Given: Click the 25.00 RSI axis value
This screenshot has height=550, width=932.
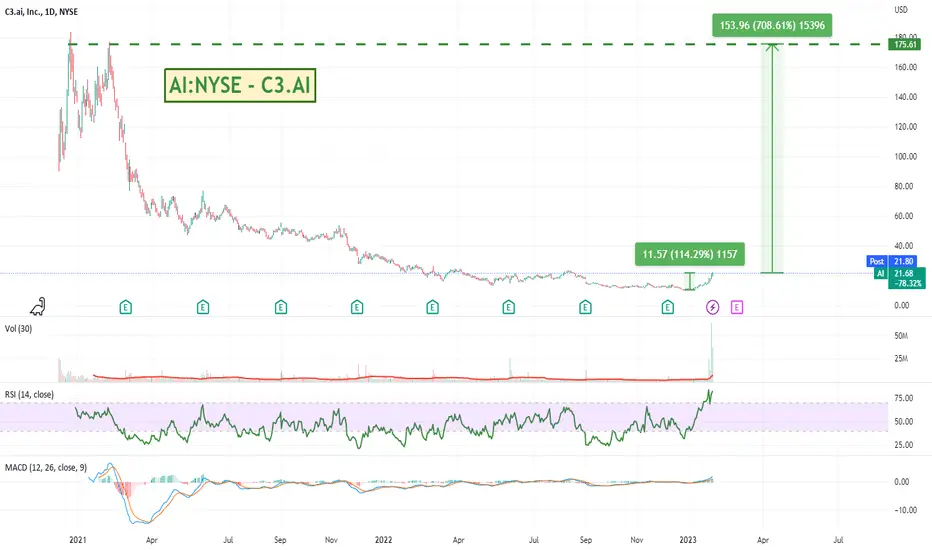Looking at the screenshot, I should click(x=903, y=445).
